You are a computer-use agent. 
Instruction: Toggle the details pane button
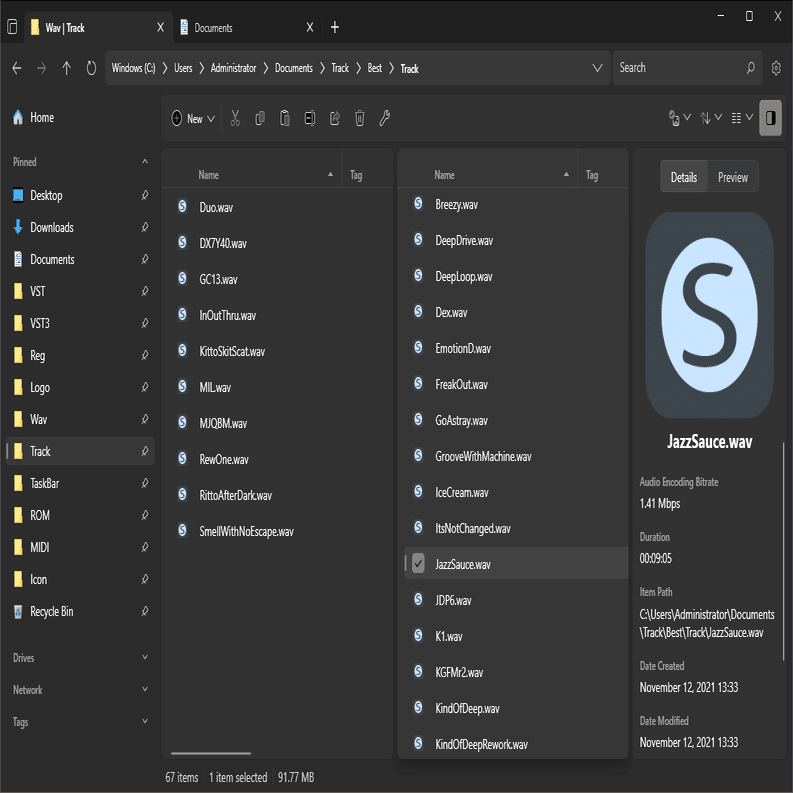(770, 118)
